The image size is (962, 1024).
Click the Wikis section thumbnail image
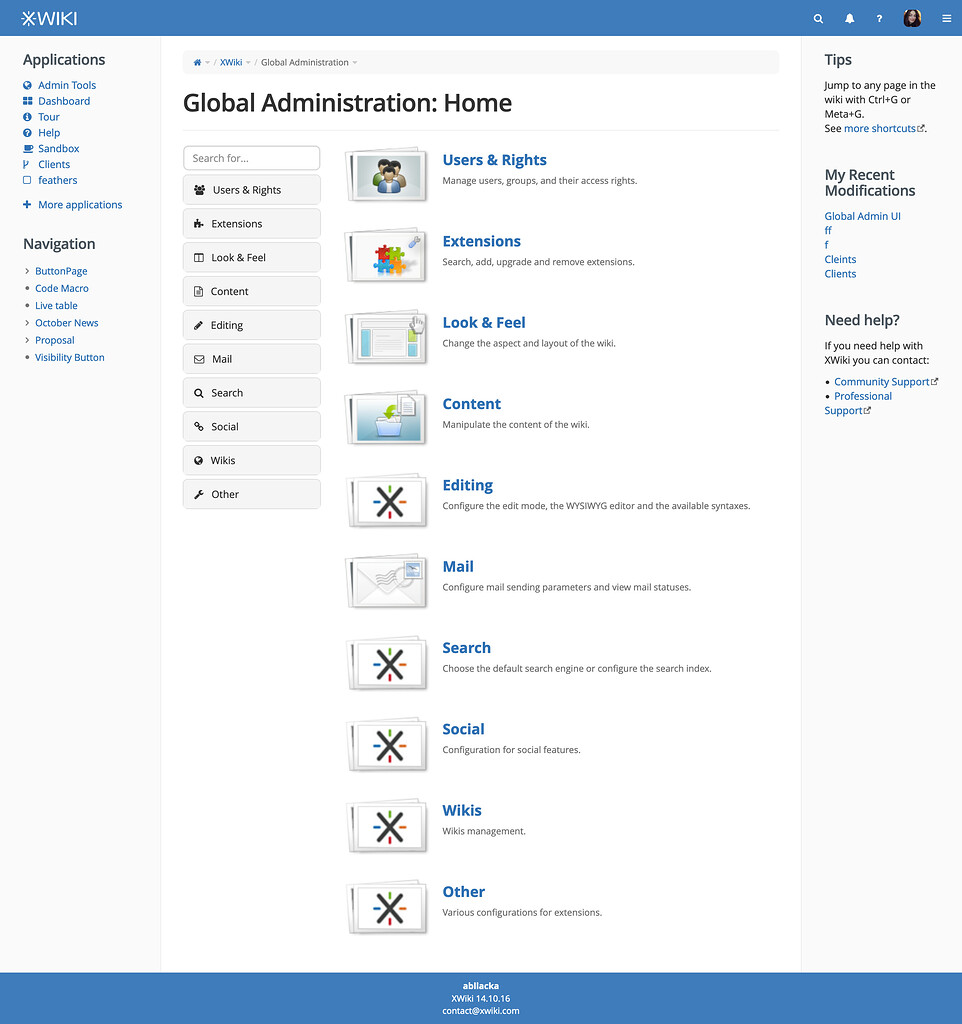387,825
